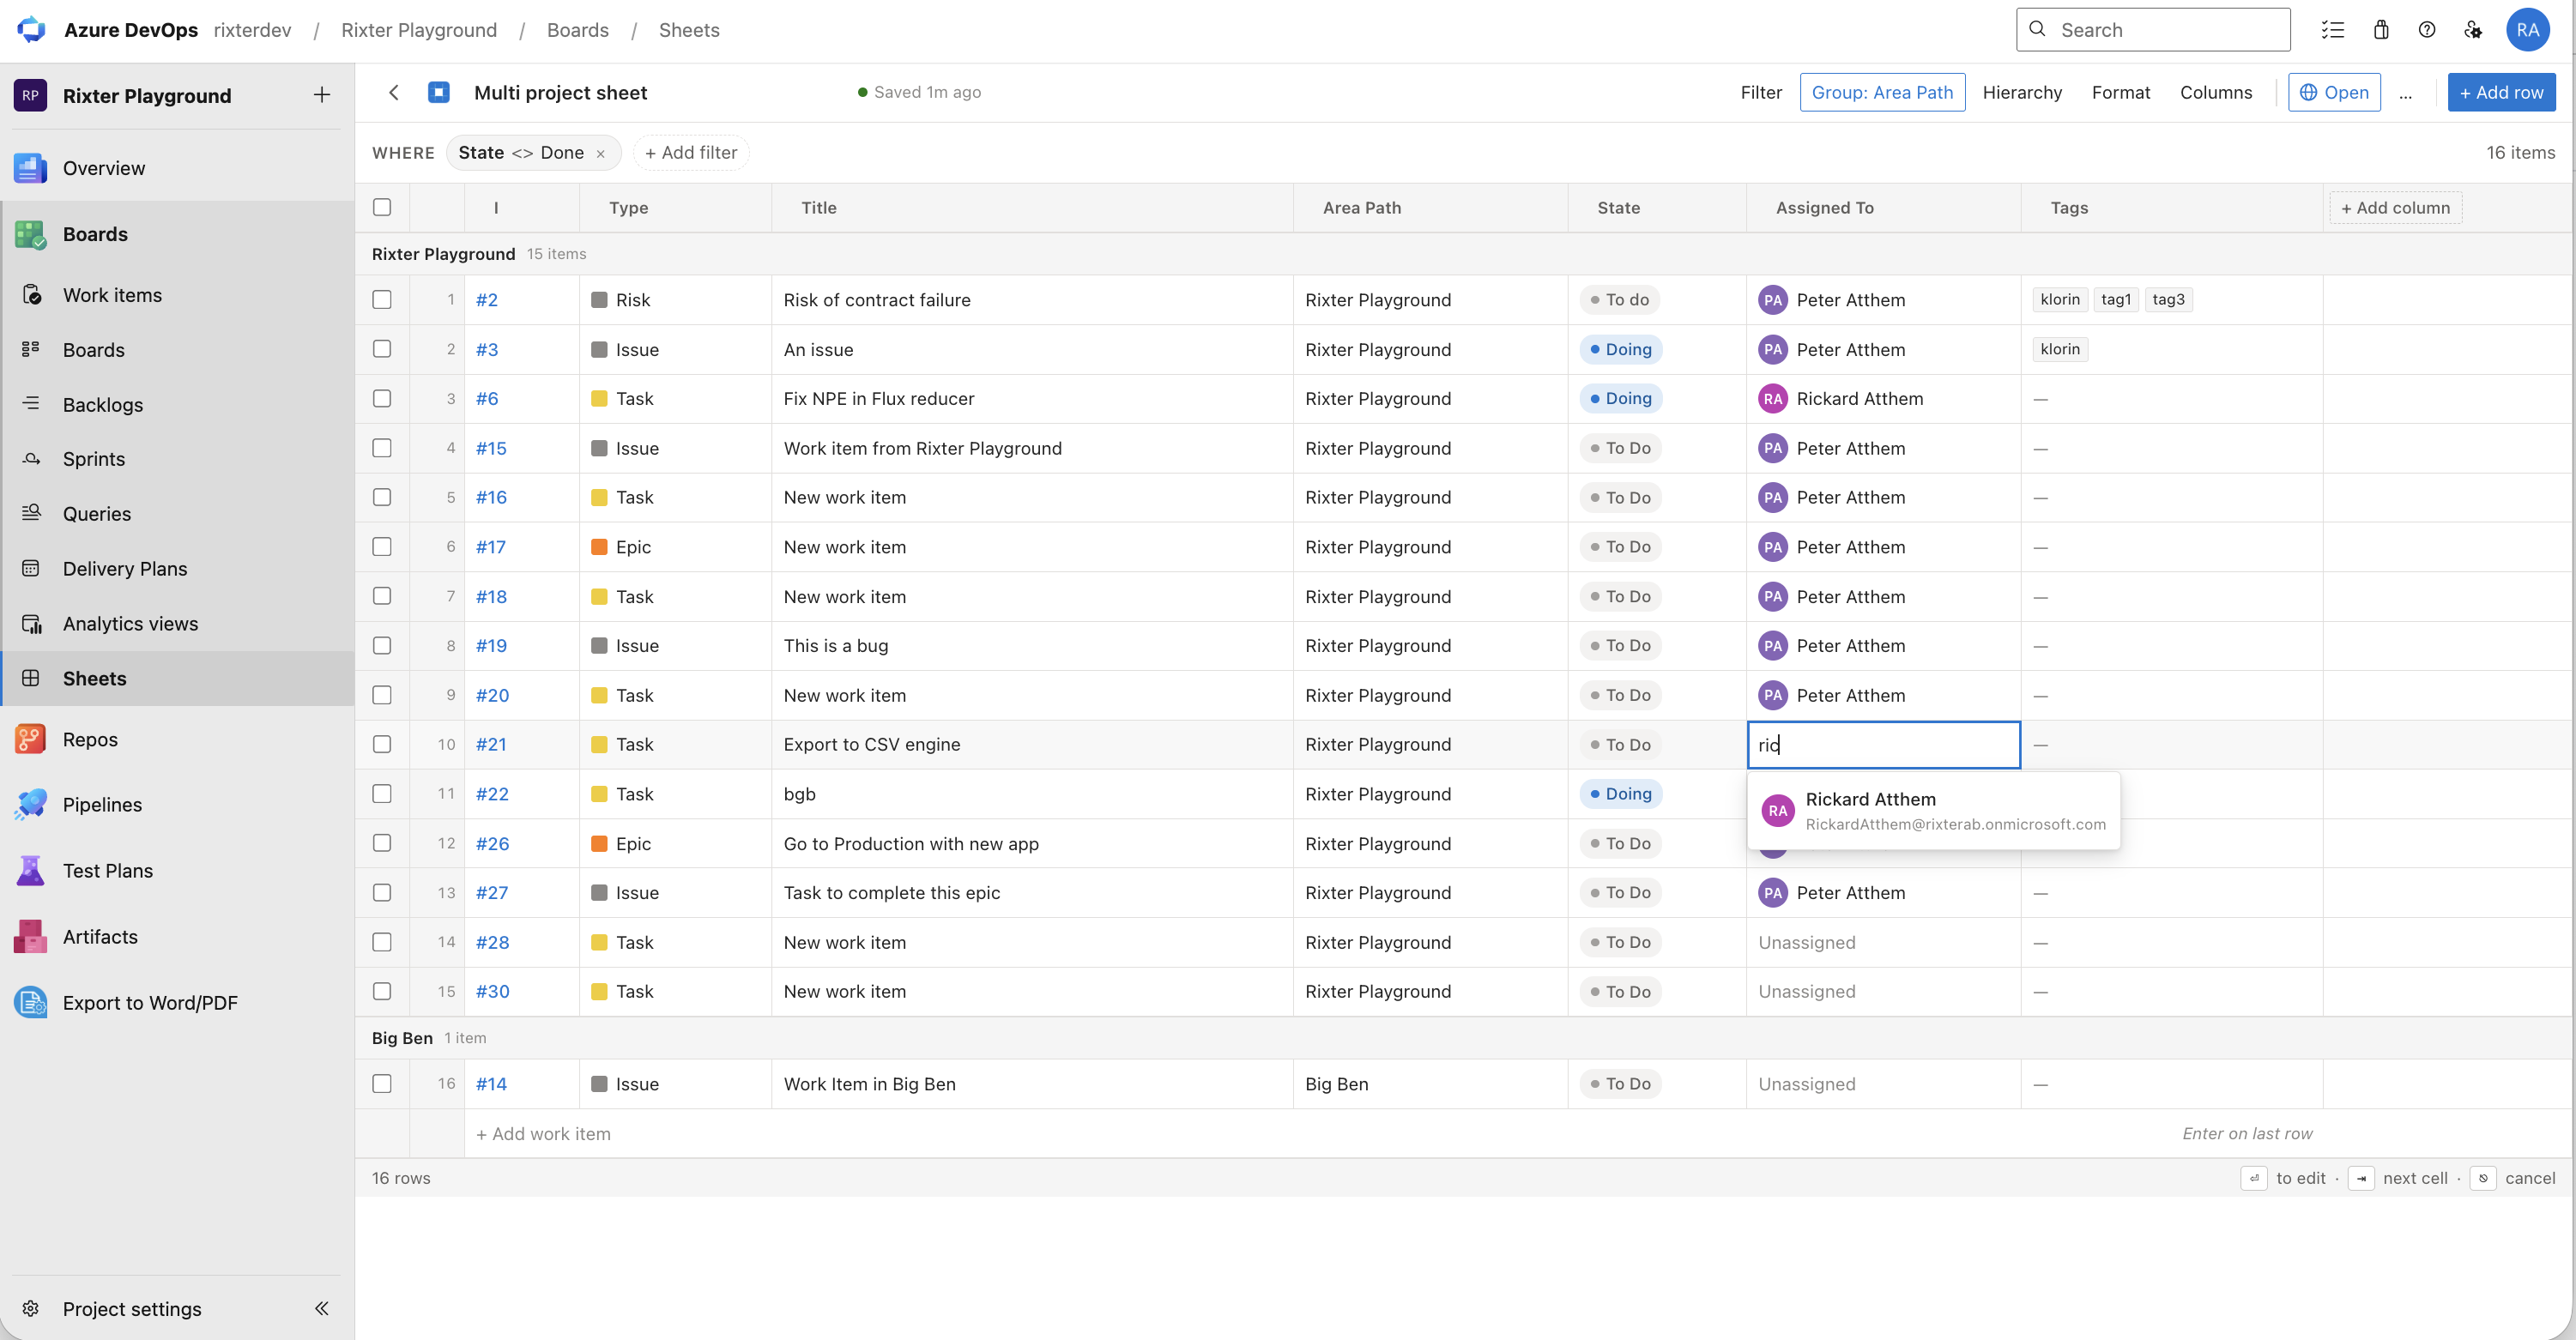Open work item link #22
The image size is (2576, 1340).
492,794
